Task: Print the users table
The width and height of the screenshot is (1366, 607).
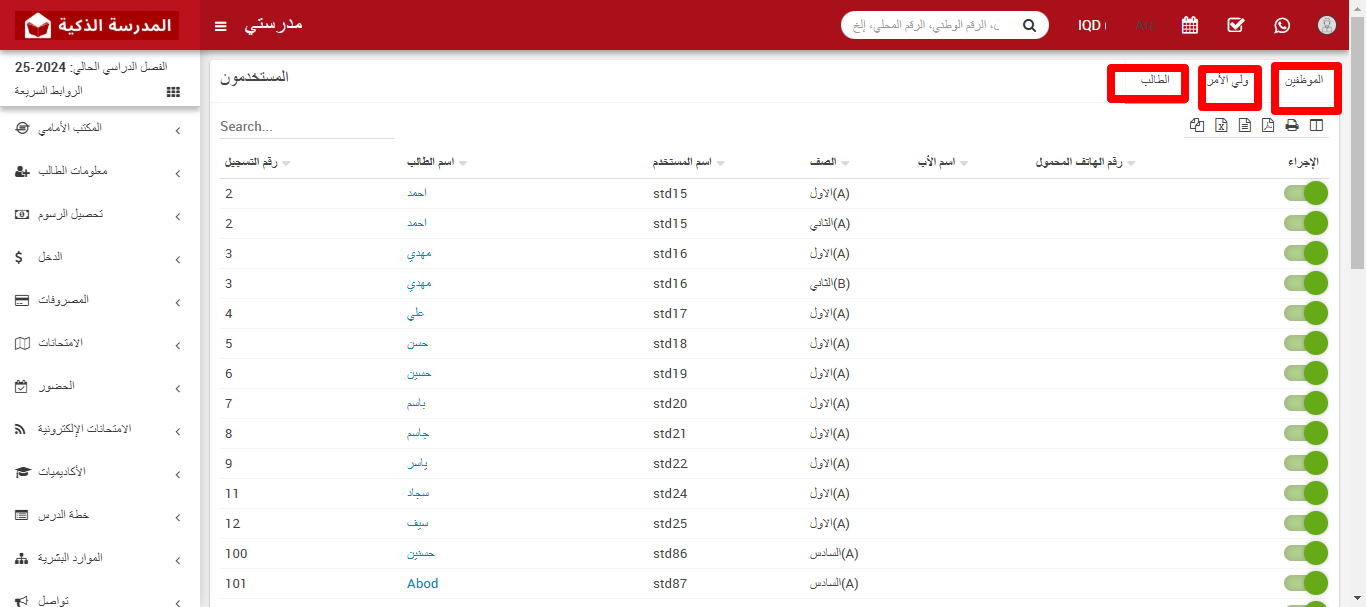Action: pyautogui.click(x=1291, y=125)
